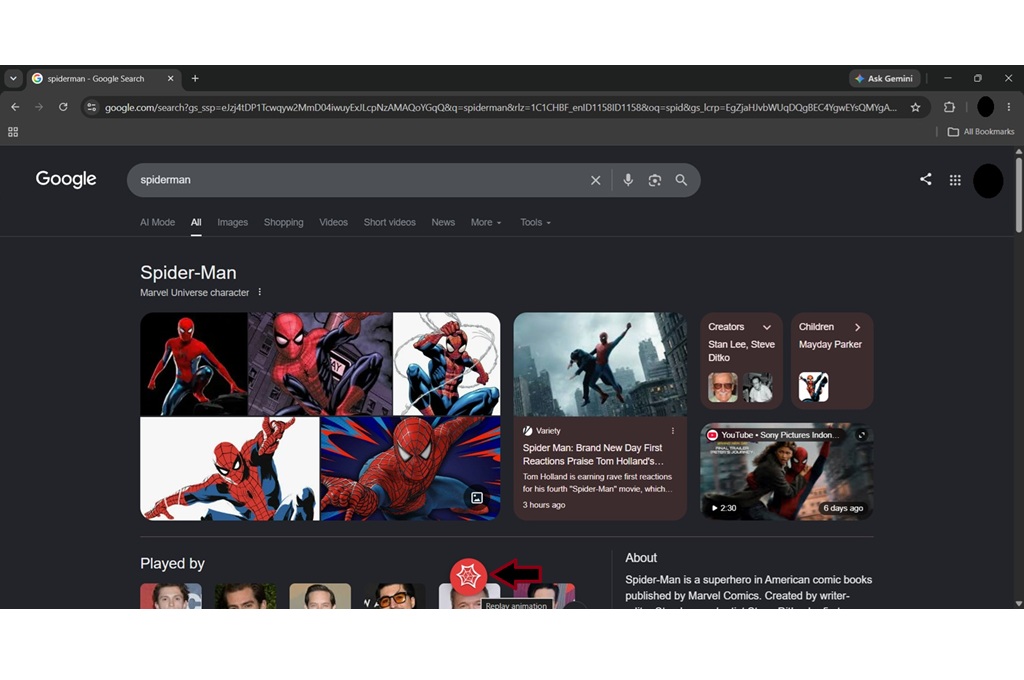The height and width of the screenshot is (680, 1024).
Task: Select the All results tab
Action: click(x=196, y=222)
